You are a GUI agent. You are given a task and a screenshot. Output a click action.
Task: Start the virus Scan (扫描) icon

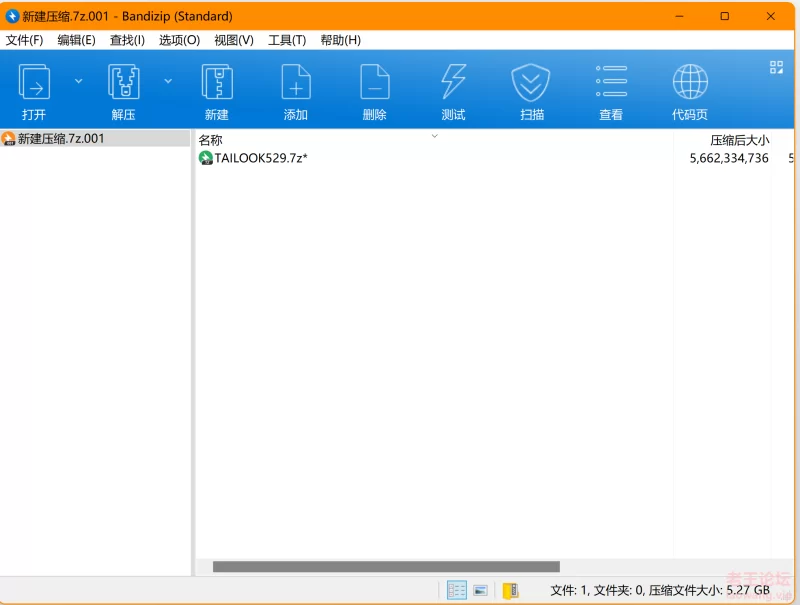pyautogui.click(x=531, y=83)
